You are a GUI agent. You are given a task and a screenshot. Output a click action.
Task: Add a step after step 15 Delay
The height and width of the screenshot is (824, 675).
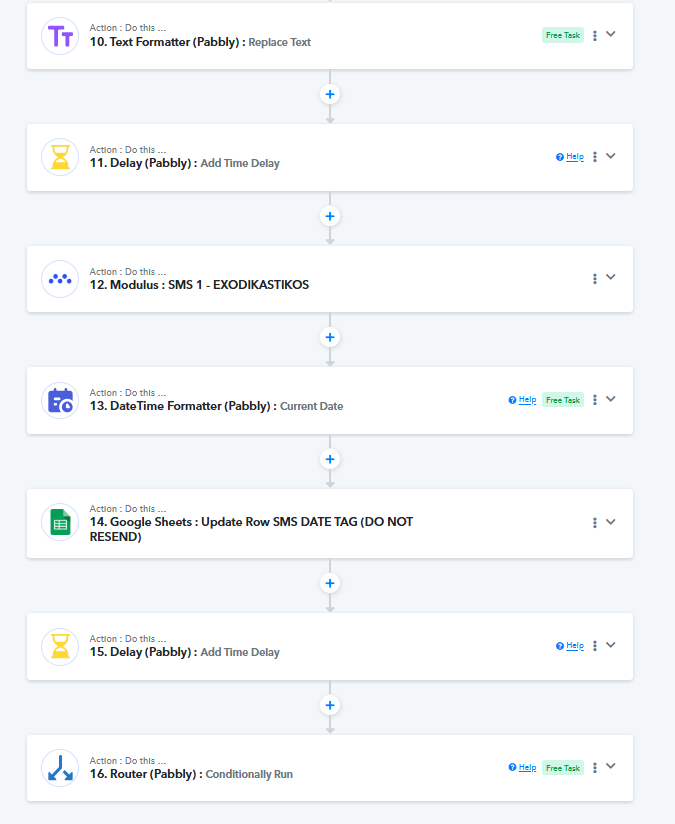[330, 705]
